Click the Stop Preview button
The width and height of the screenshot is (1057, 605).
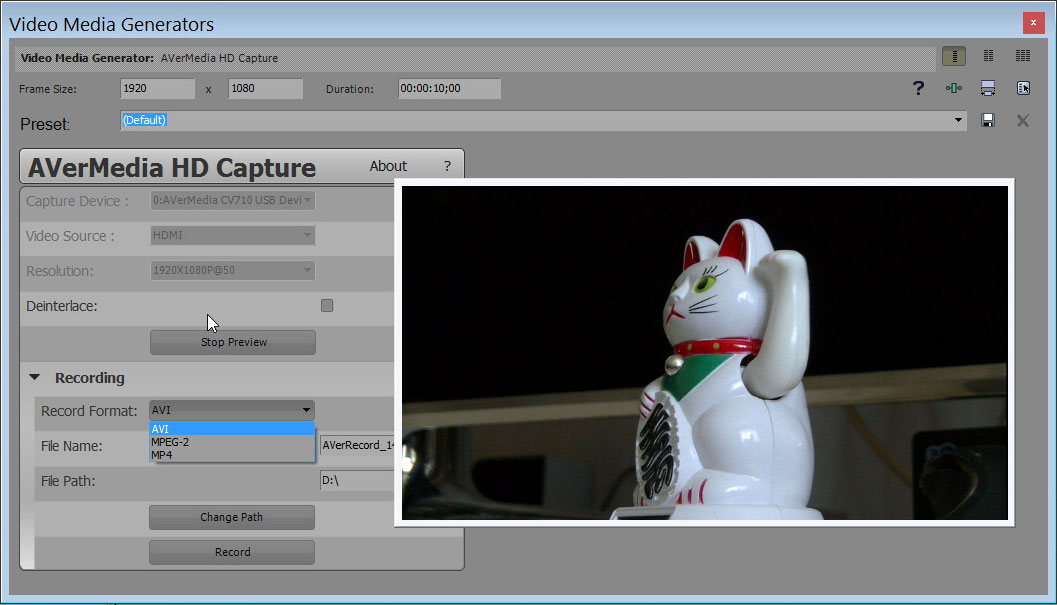pos(233,342)
